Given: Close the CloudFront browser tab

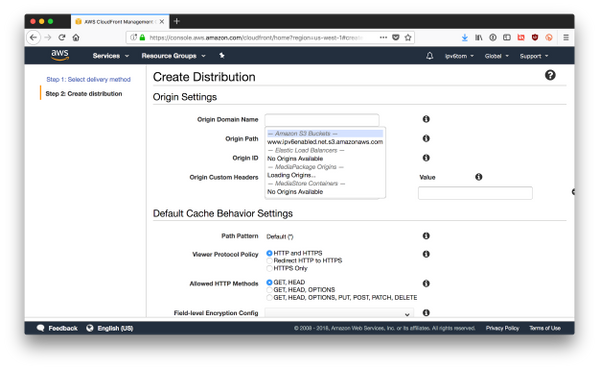Looking at the screenshot, I should 162,22.
